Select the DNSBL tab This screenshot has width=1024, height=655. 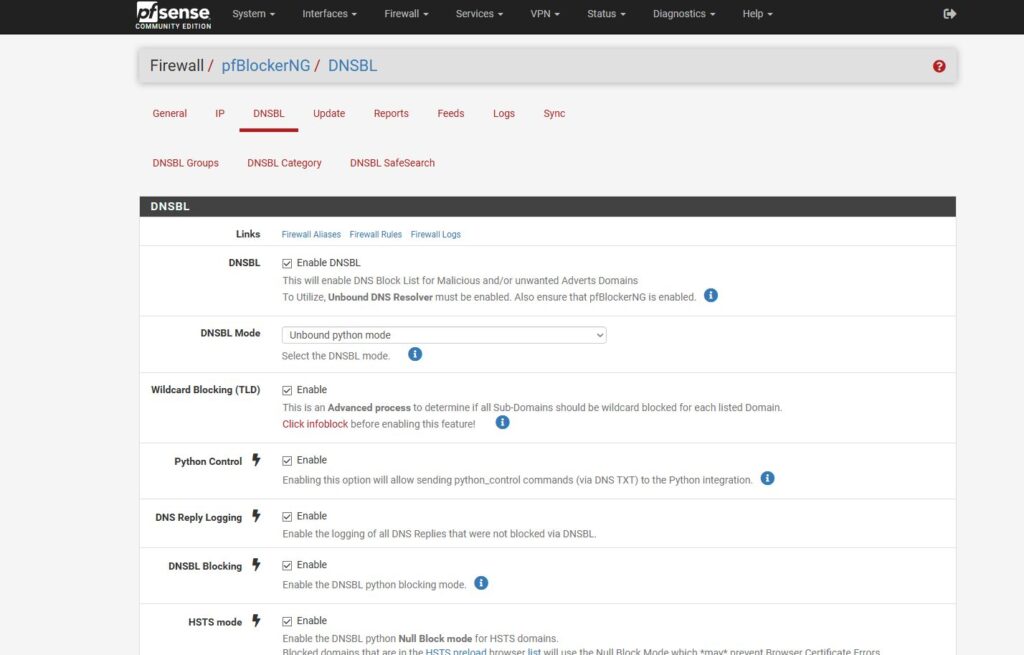pos(268,114)
